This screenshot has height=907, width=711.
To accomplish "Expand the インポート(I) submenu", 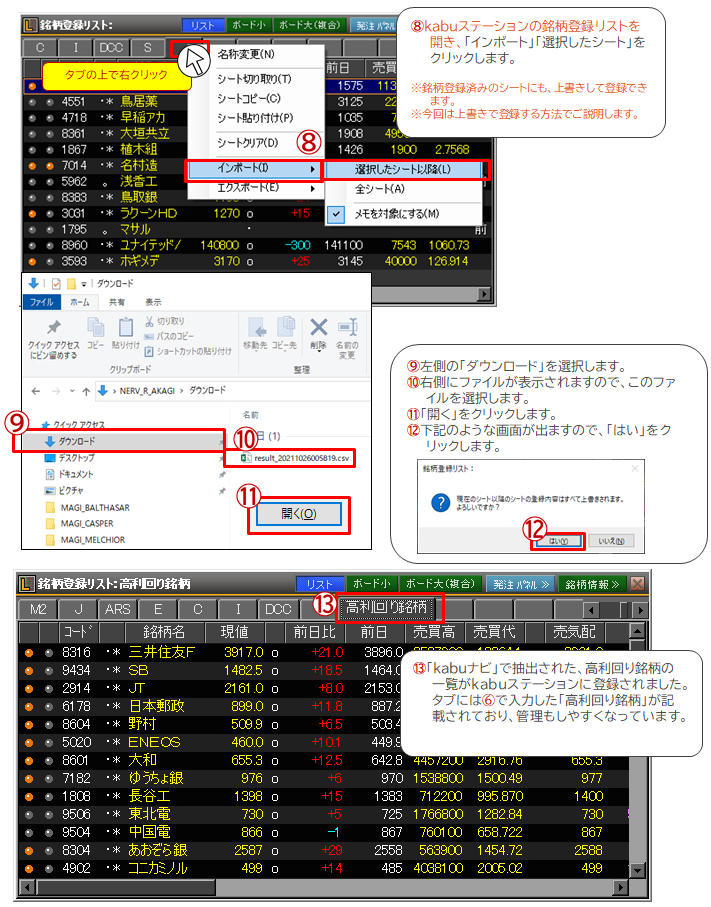I will (253, 169).
